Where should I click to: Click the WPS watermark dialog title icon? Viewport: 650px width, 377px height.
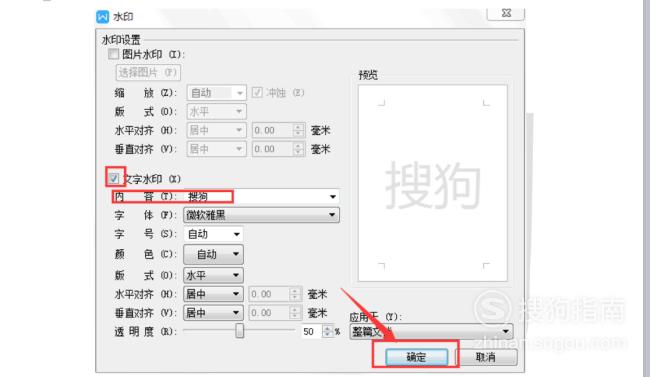pos(102,17)
